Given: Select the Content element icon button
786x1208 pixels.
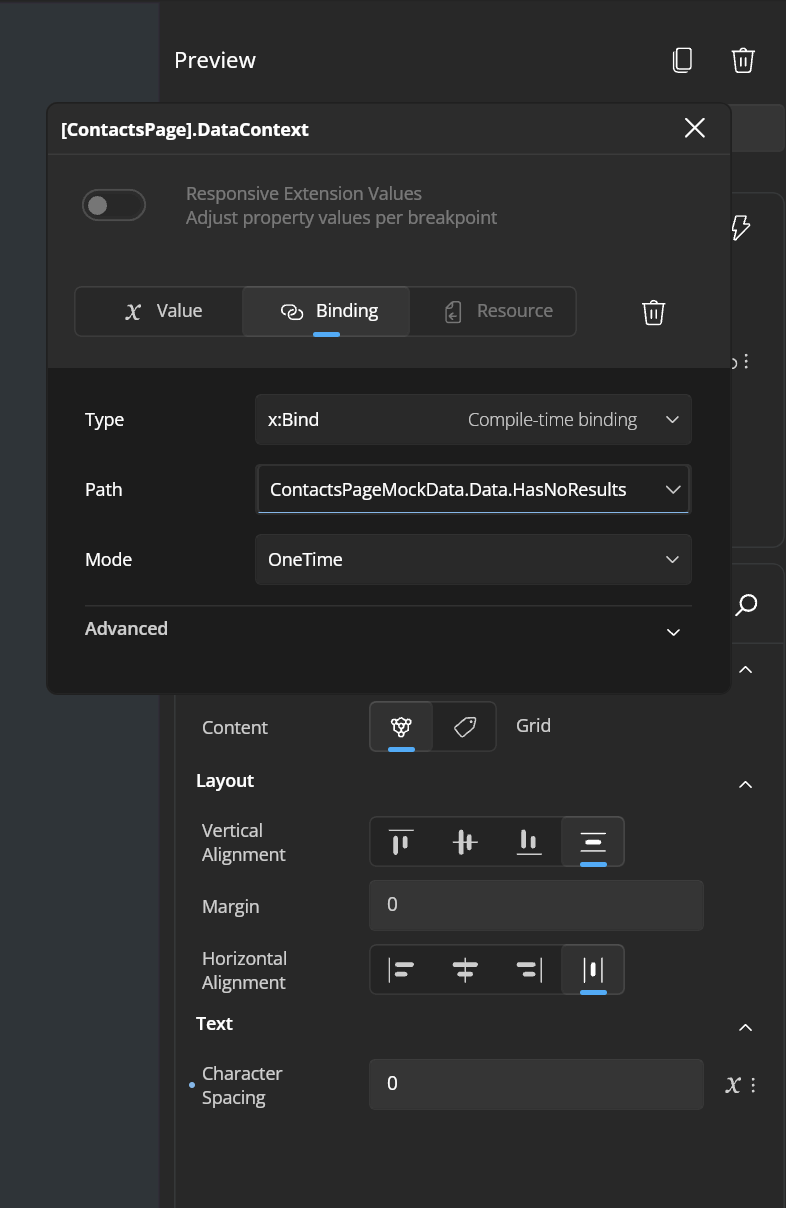Looking at the screenshot, I should (401, 727).
